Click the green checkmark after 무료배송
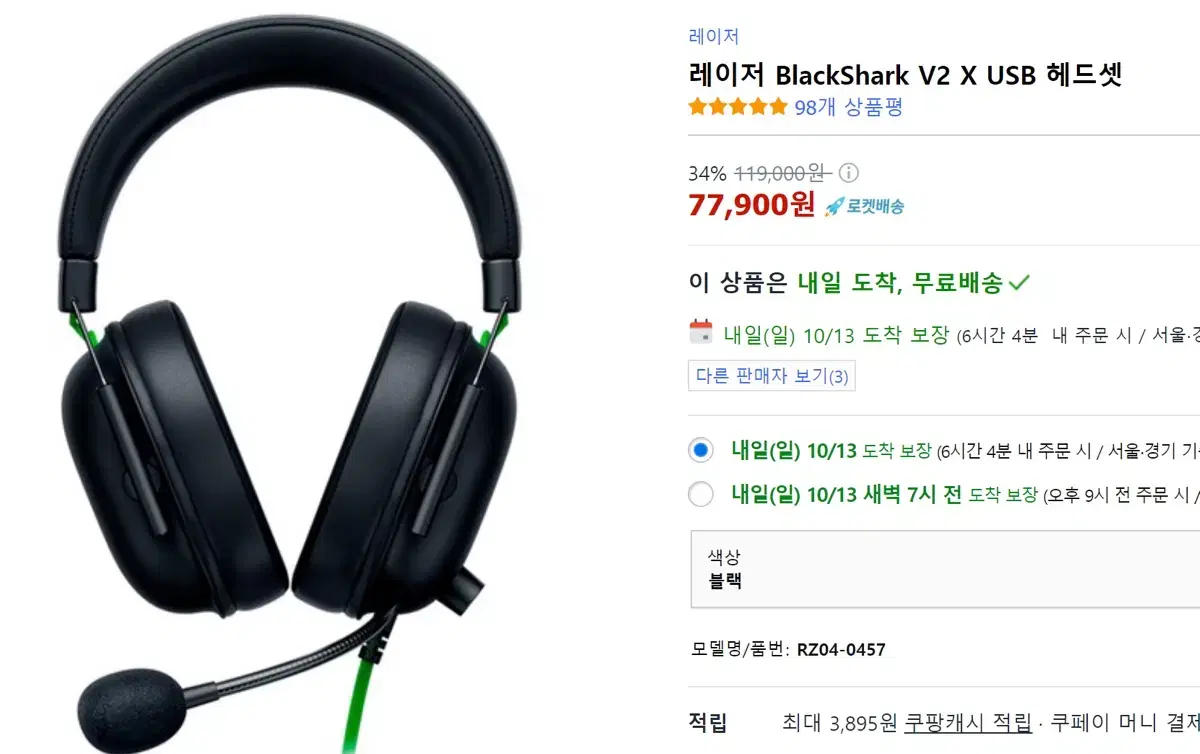Screen dimensions: 1200x754 tap(1019, 283)
